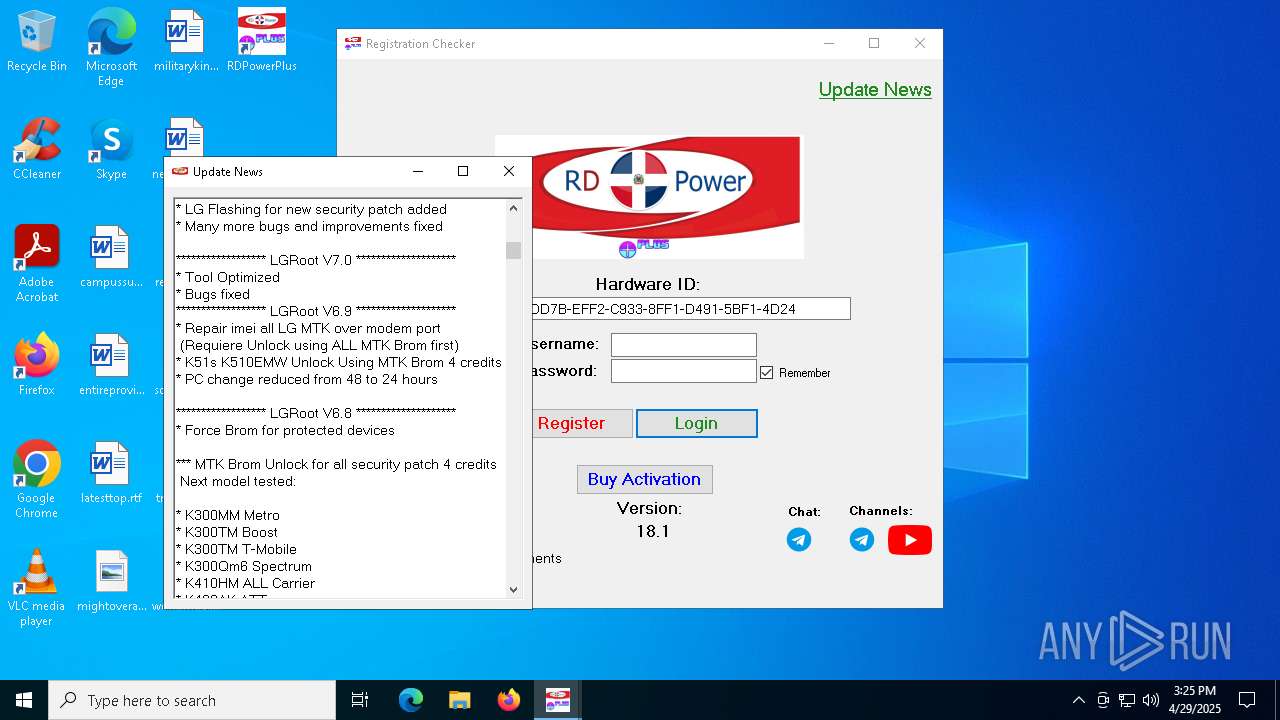
Task: Open the mightovera image file icon
Action: coord(111,581)
